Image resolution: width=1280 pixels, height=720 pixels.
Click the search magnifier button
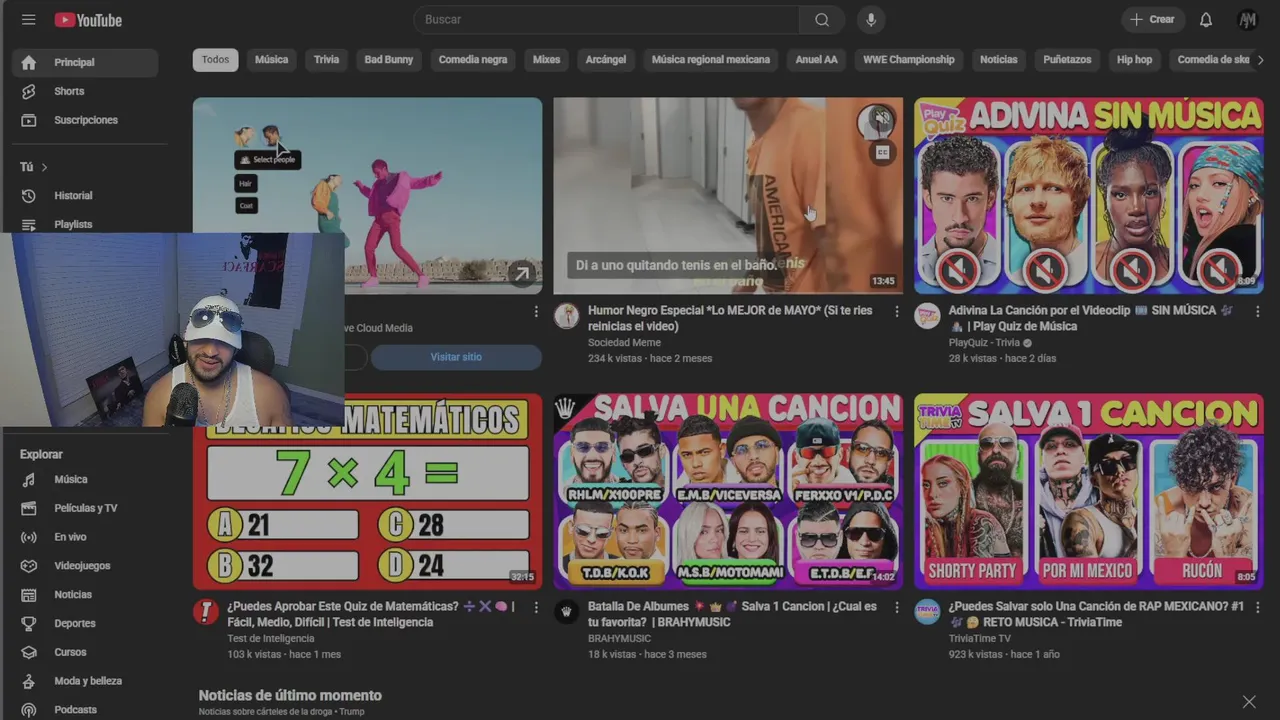(x=822, y=20)
